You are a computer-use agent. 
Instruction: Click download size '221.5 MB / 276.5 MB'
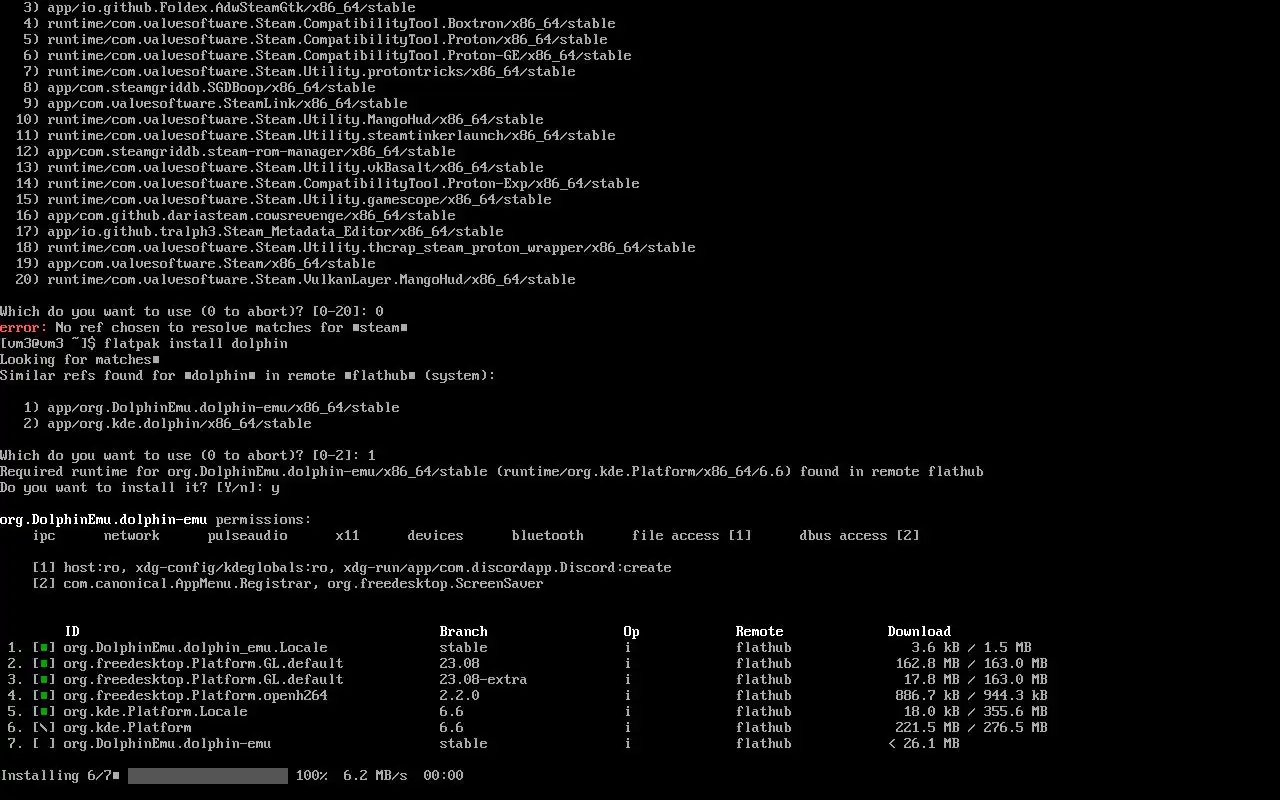[972, 728]
